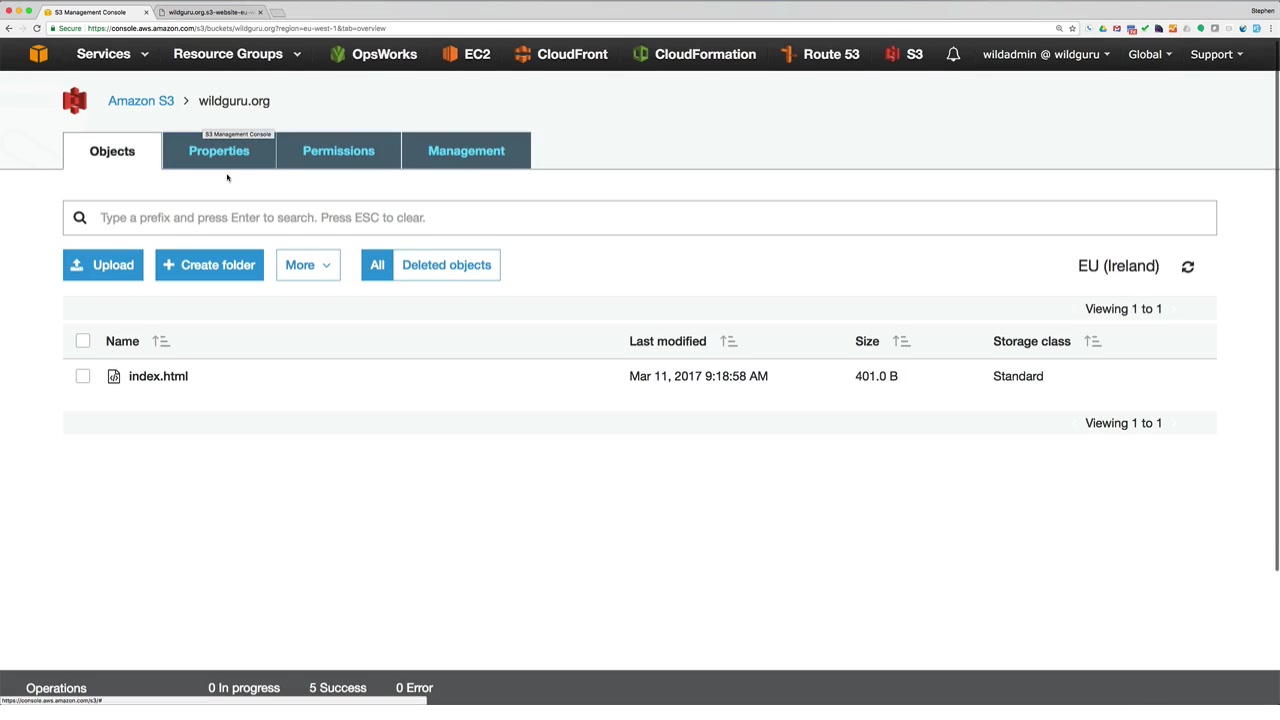Click the 0 Error status
Image resolution: width=1280 pixels, height=720 pixels.
click(x=414, y=688)
